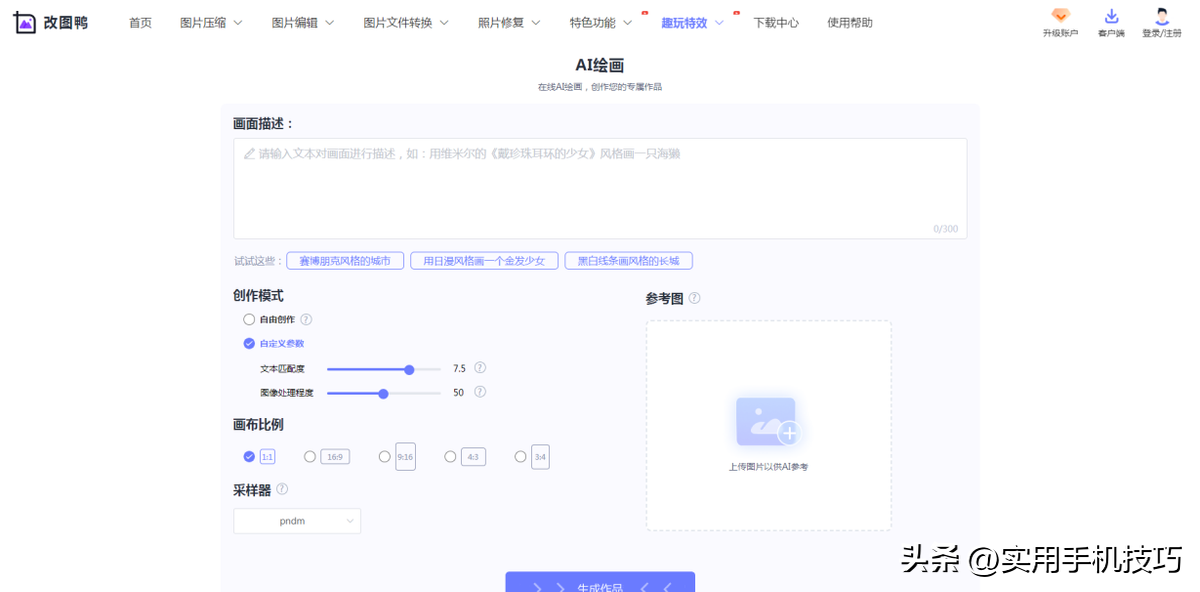Click the help icon beside 文本匹配度 value

(x=479, y=368)
